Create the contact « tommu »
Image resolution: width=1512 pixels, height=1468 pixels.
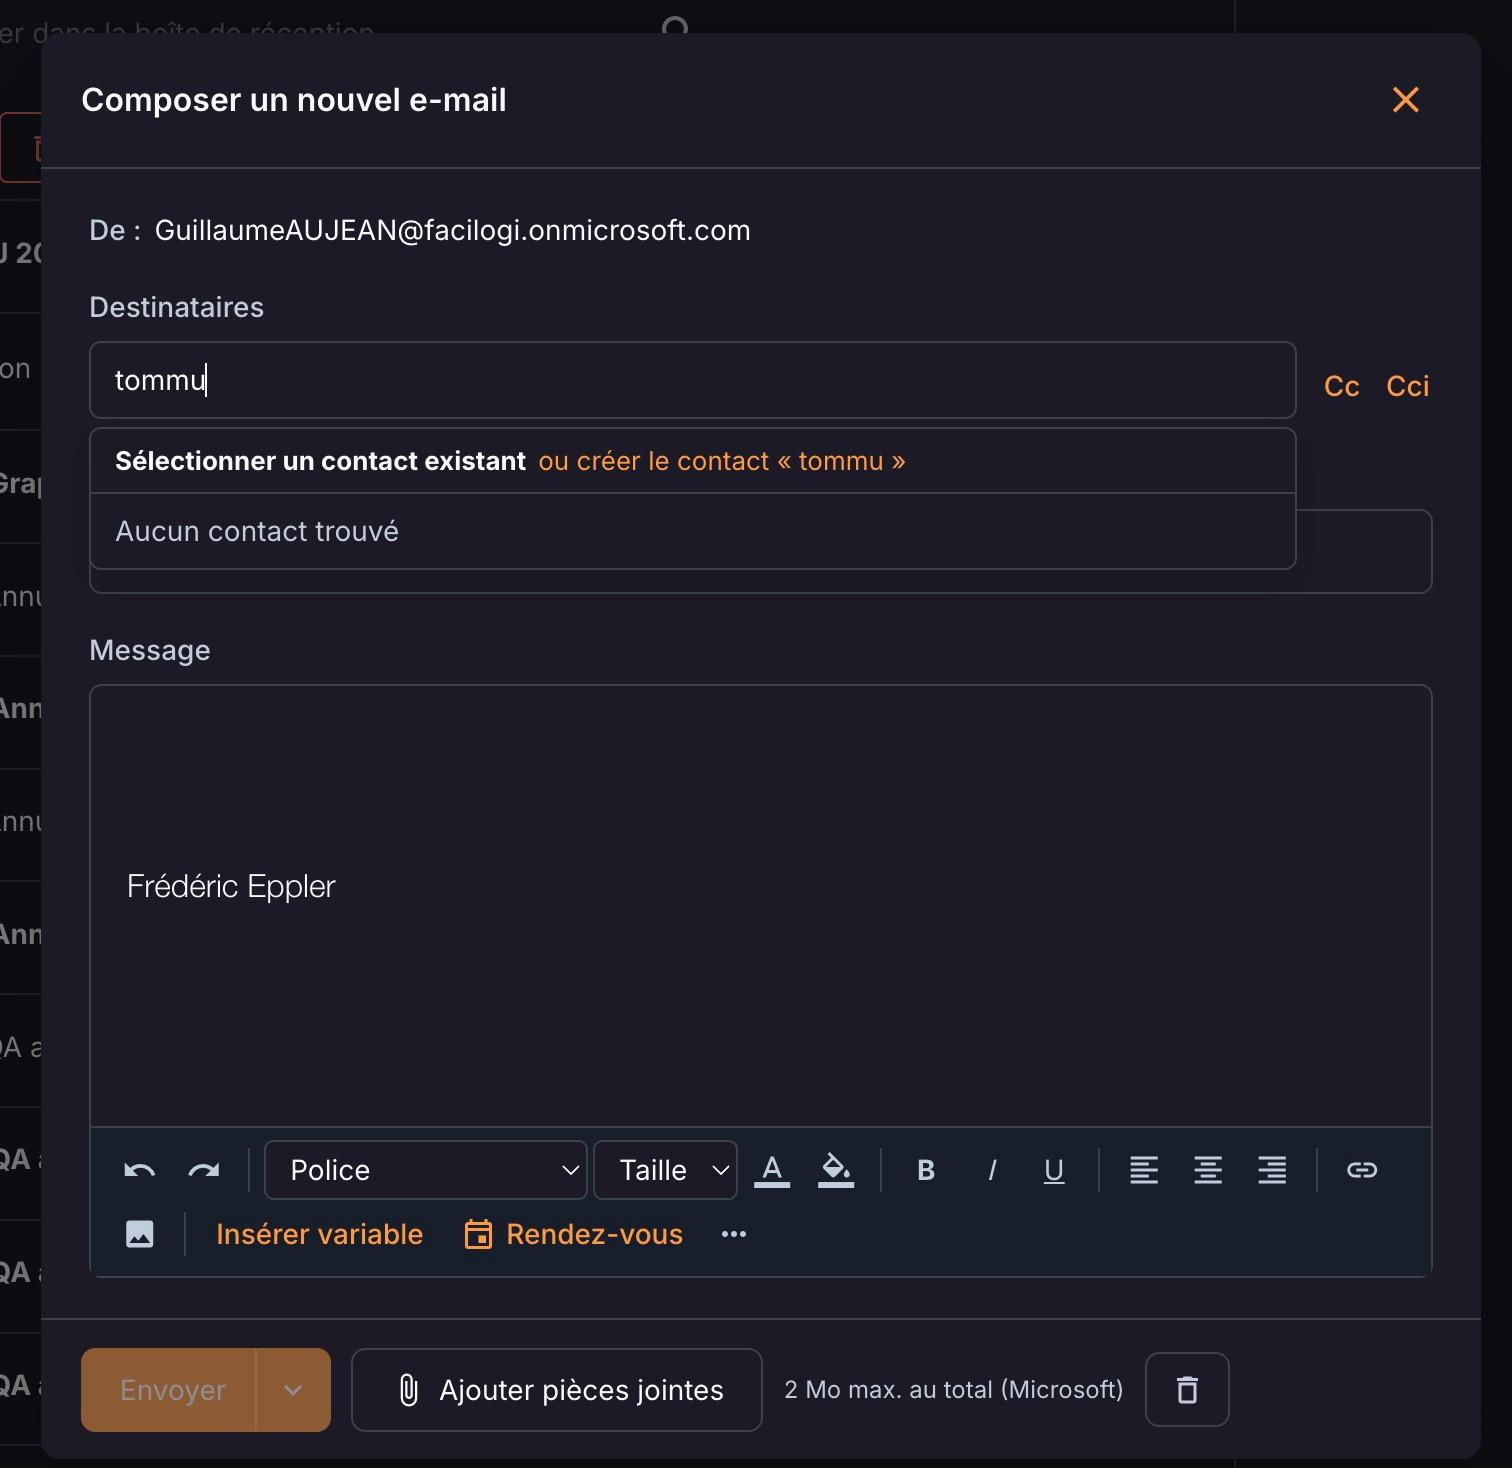pos(722,461)
